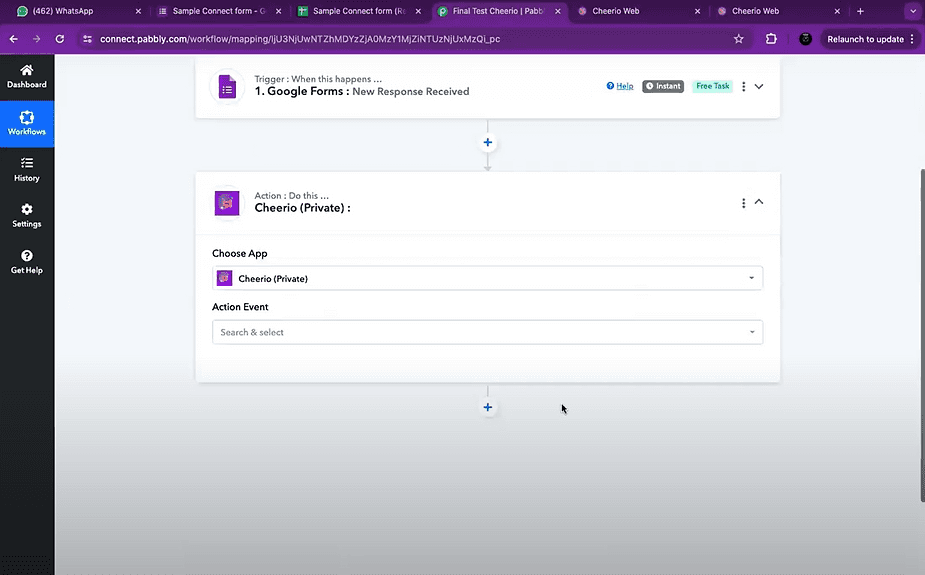Screen dimensions: 925x575
Task: Open the browser profile avatar
Action: [x=805, y=39]
